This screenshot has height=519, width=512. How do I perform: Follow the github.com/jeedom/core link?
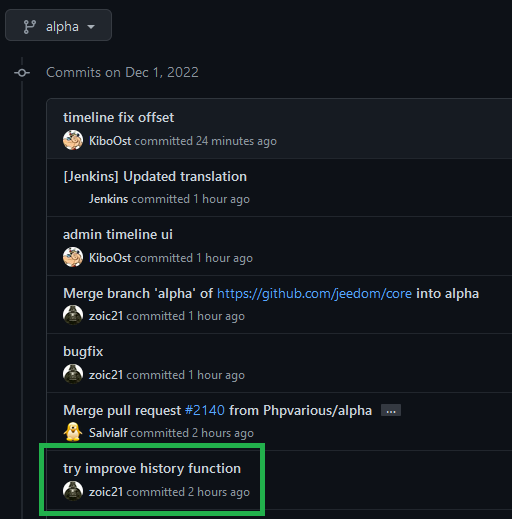(314, 293)
